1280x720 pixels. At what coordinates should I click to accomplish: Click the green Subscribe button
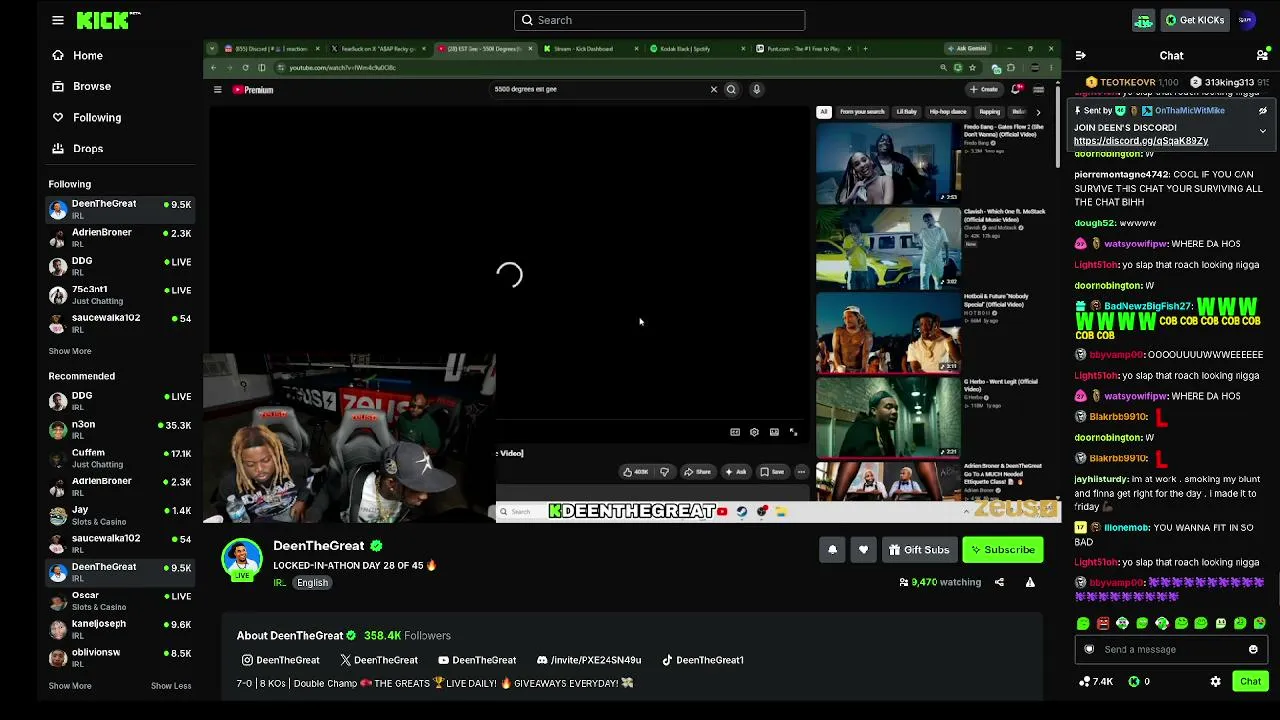click(1002, 550)
